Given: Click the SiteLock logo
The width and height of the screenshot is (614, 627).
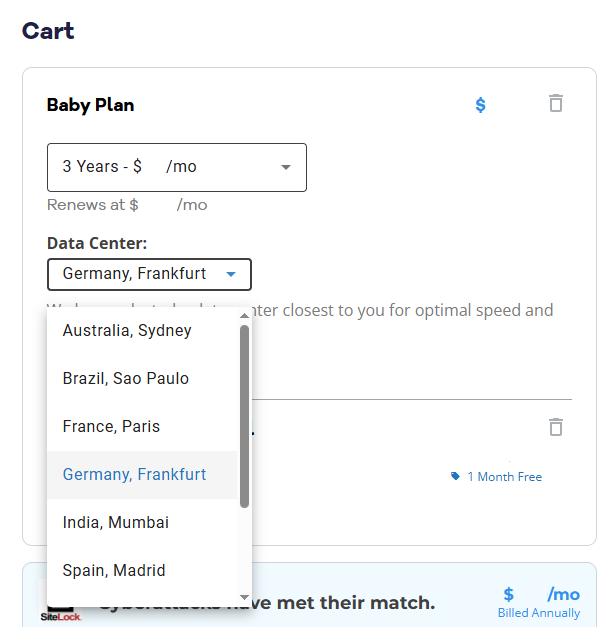Looking at the screenshot, I should coord(60,611).
